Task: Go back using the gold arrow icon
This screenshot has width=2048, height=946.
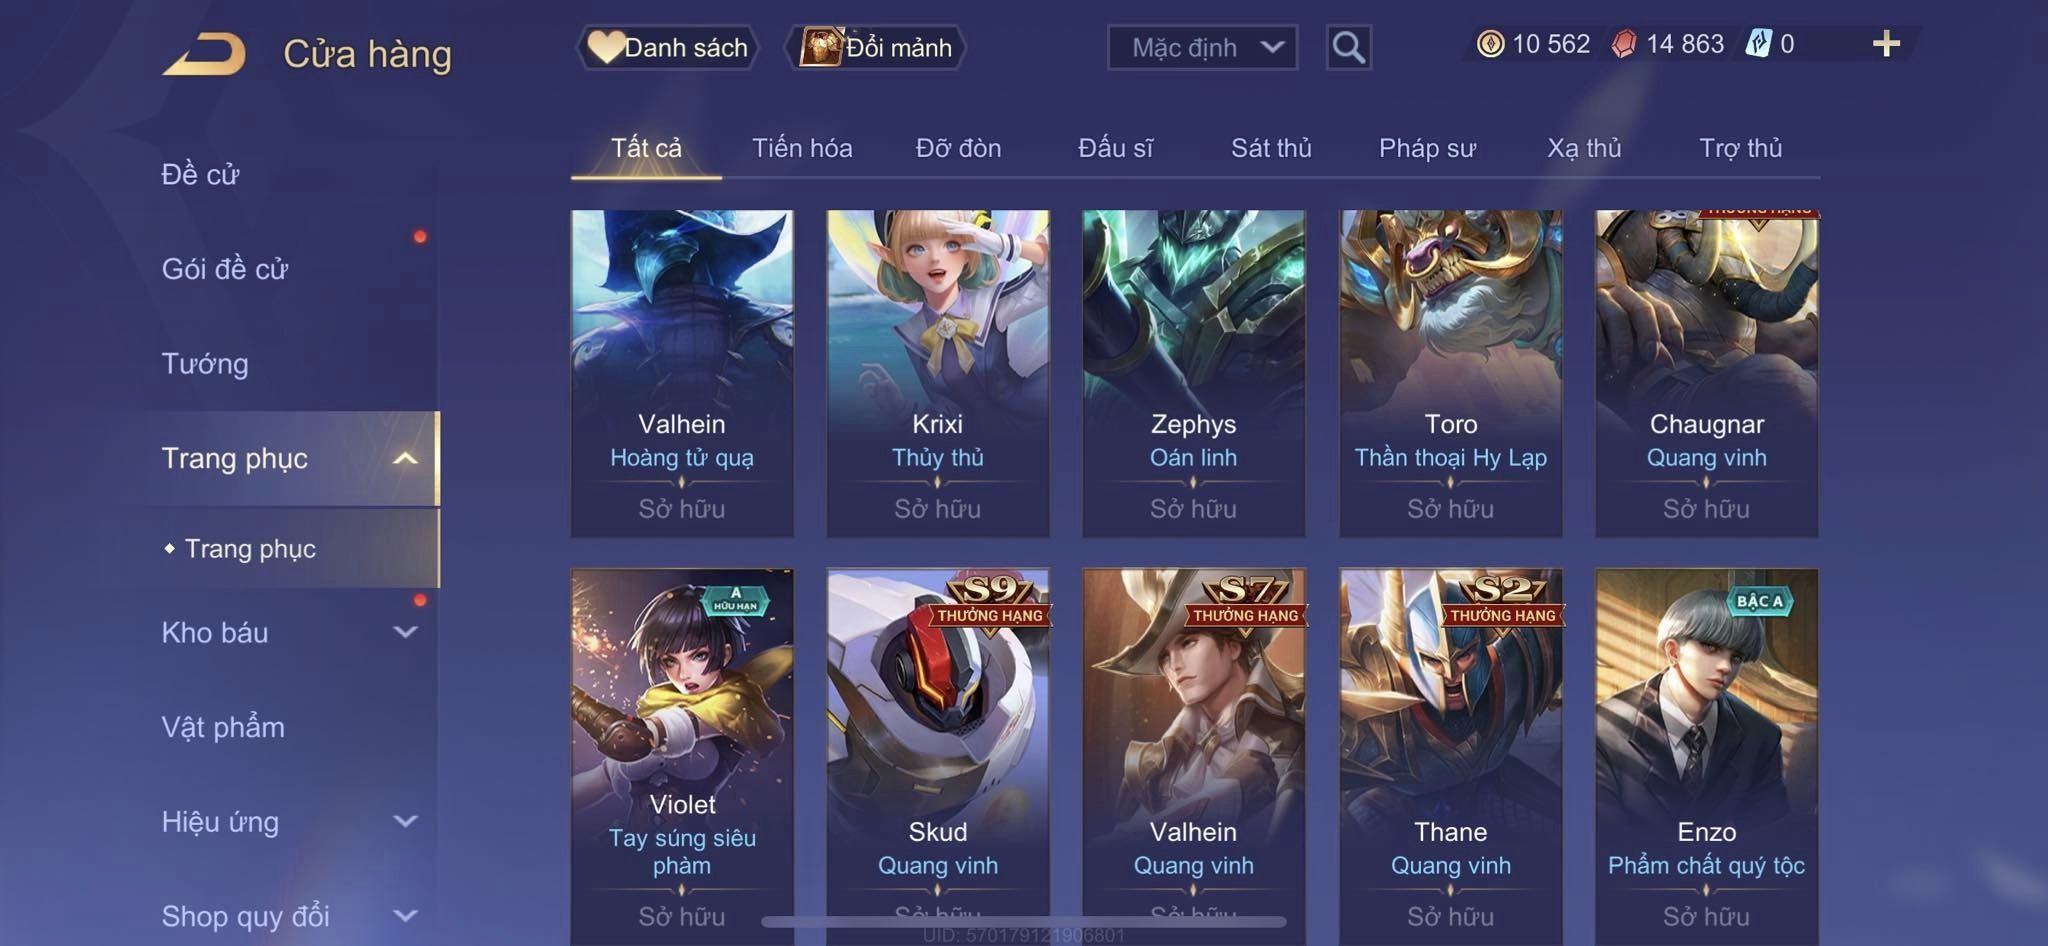Action: point(204,53)
